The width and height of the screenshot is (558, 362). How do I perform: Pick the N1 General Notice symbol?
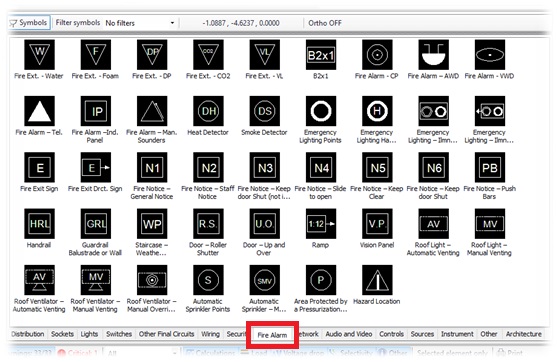[152, 167]
